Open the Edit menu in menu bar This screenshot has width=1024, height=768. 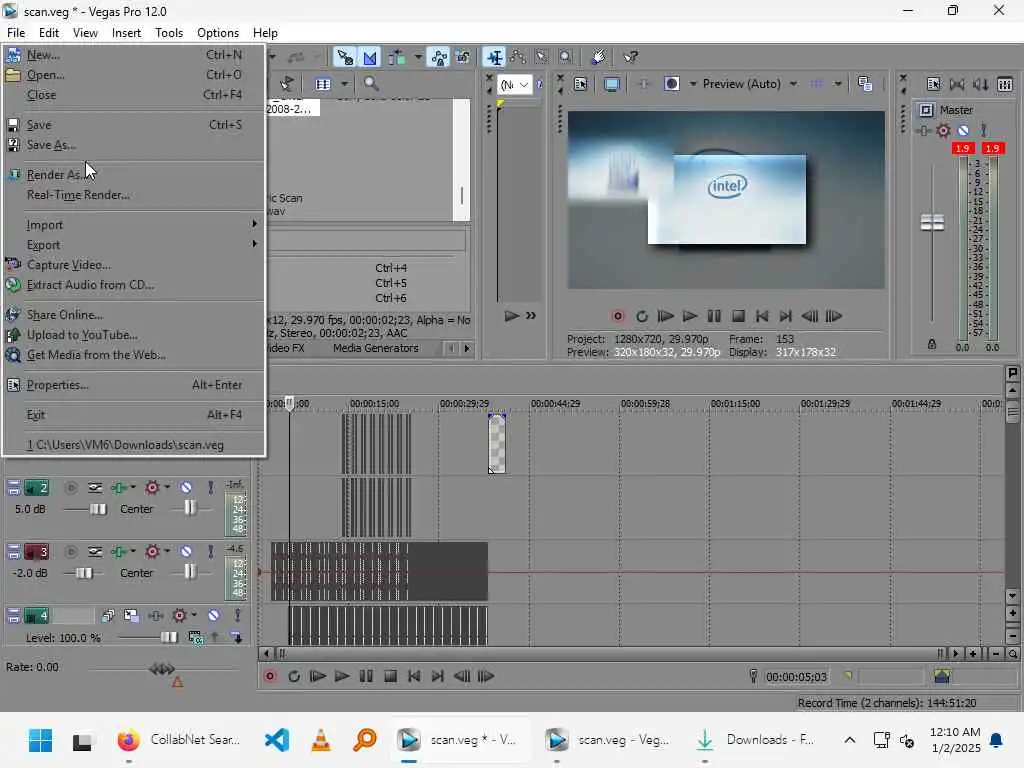[48, 33]
